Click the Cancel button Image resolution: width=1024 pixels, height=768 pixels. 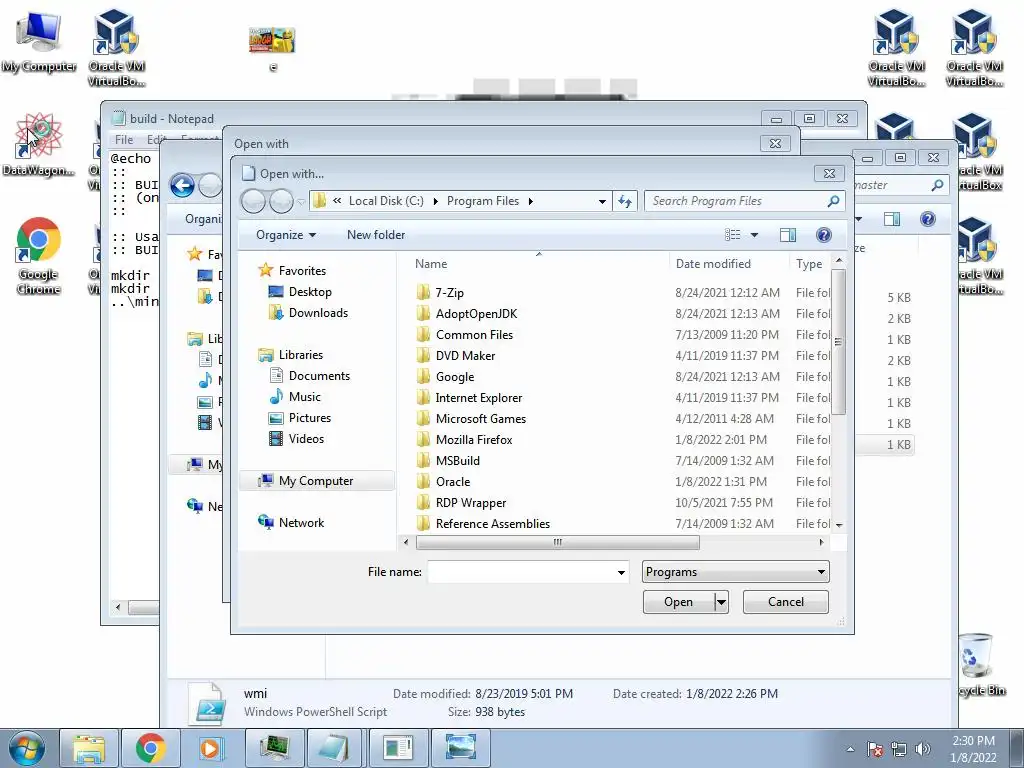(x=786, y=602)
